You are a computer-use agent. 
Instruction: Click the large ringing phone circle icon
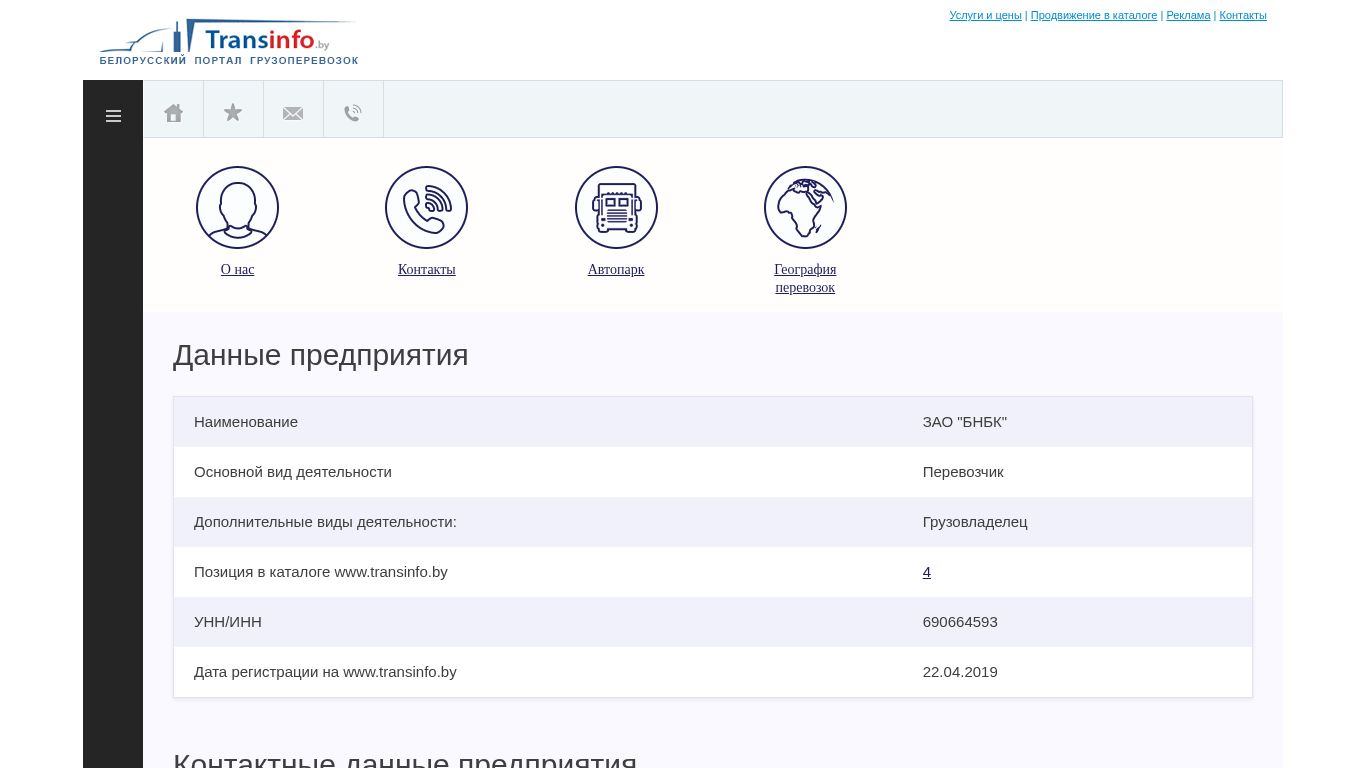[x=426, y=207]
